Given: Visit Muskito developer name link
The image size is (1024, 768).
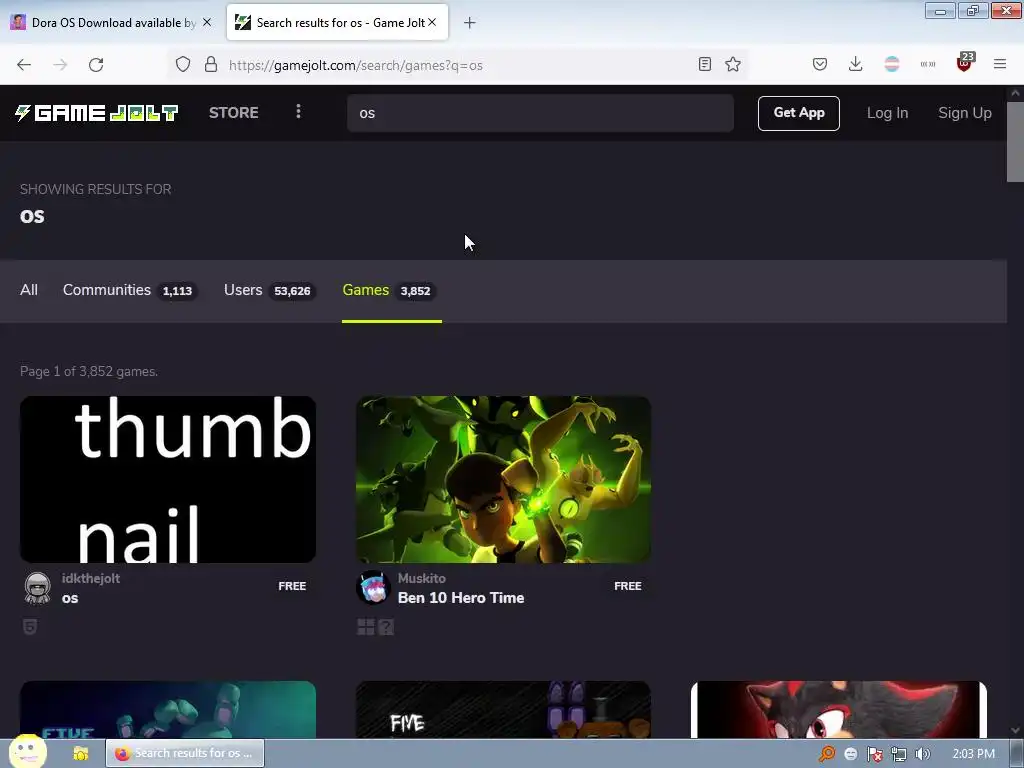Looking at the screenshot, I should [422, 578].
